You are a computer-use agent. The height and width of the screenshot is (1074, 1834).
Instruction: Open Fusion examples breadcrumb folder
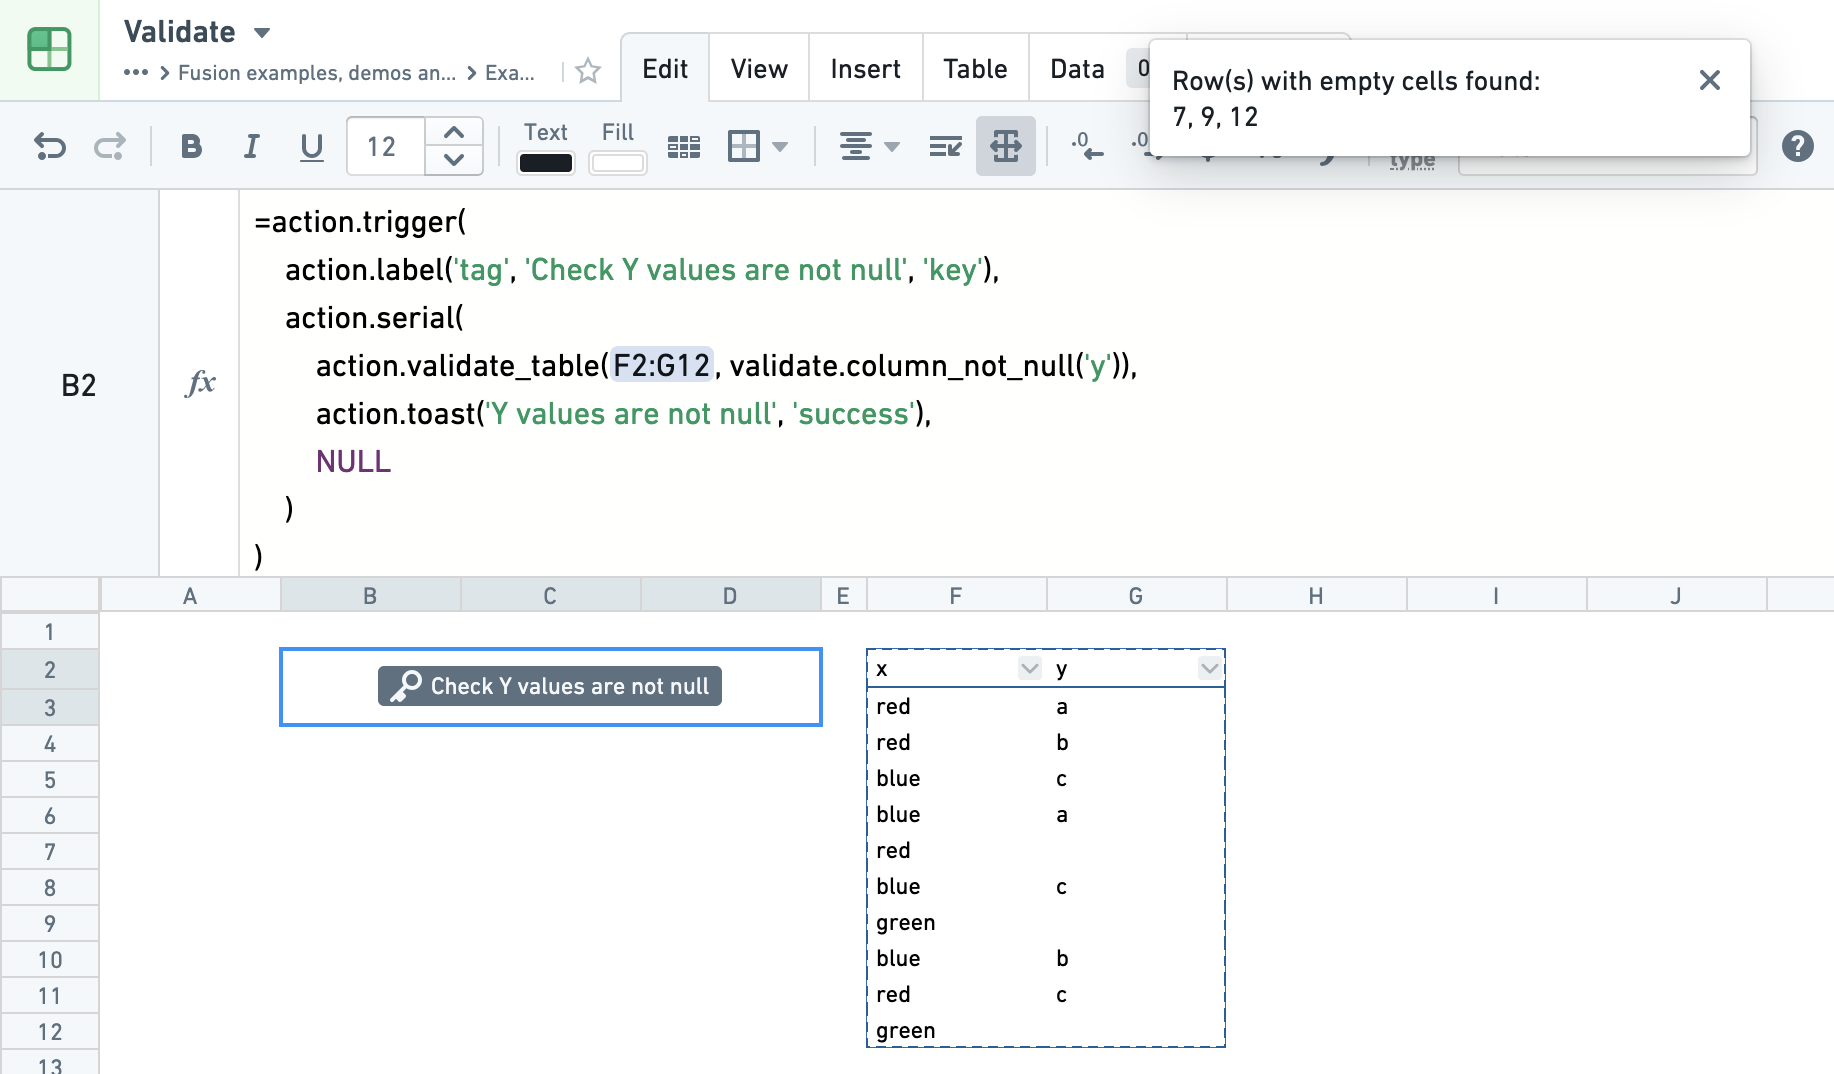tap(317, 73)
